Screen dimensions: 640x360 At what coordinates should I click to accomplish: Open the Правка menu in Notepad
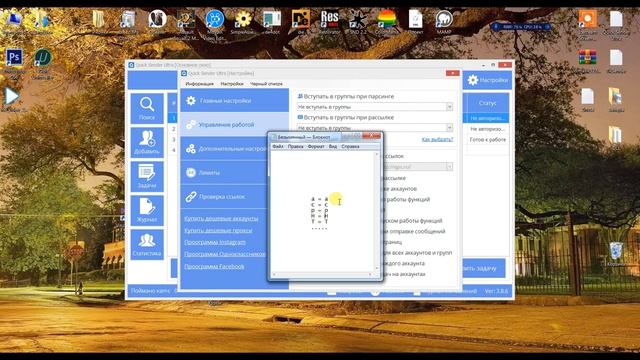(x=296, y=146)
